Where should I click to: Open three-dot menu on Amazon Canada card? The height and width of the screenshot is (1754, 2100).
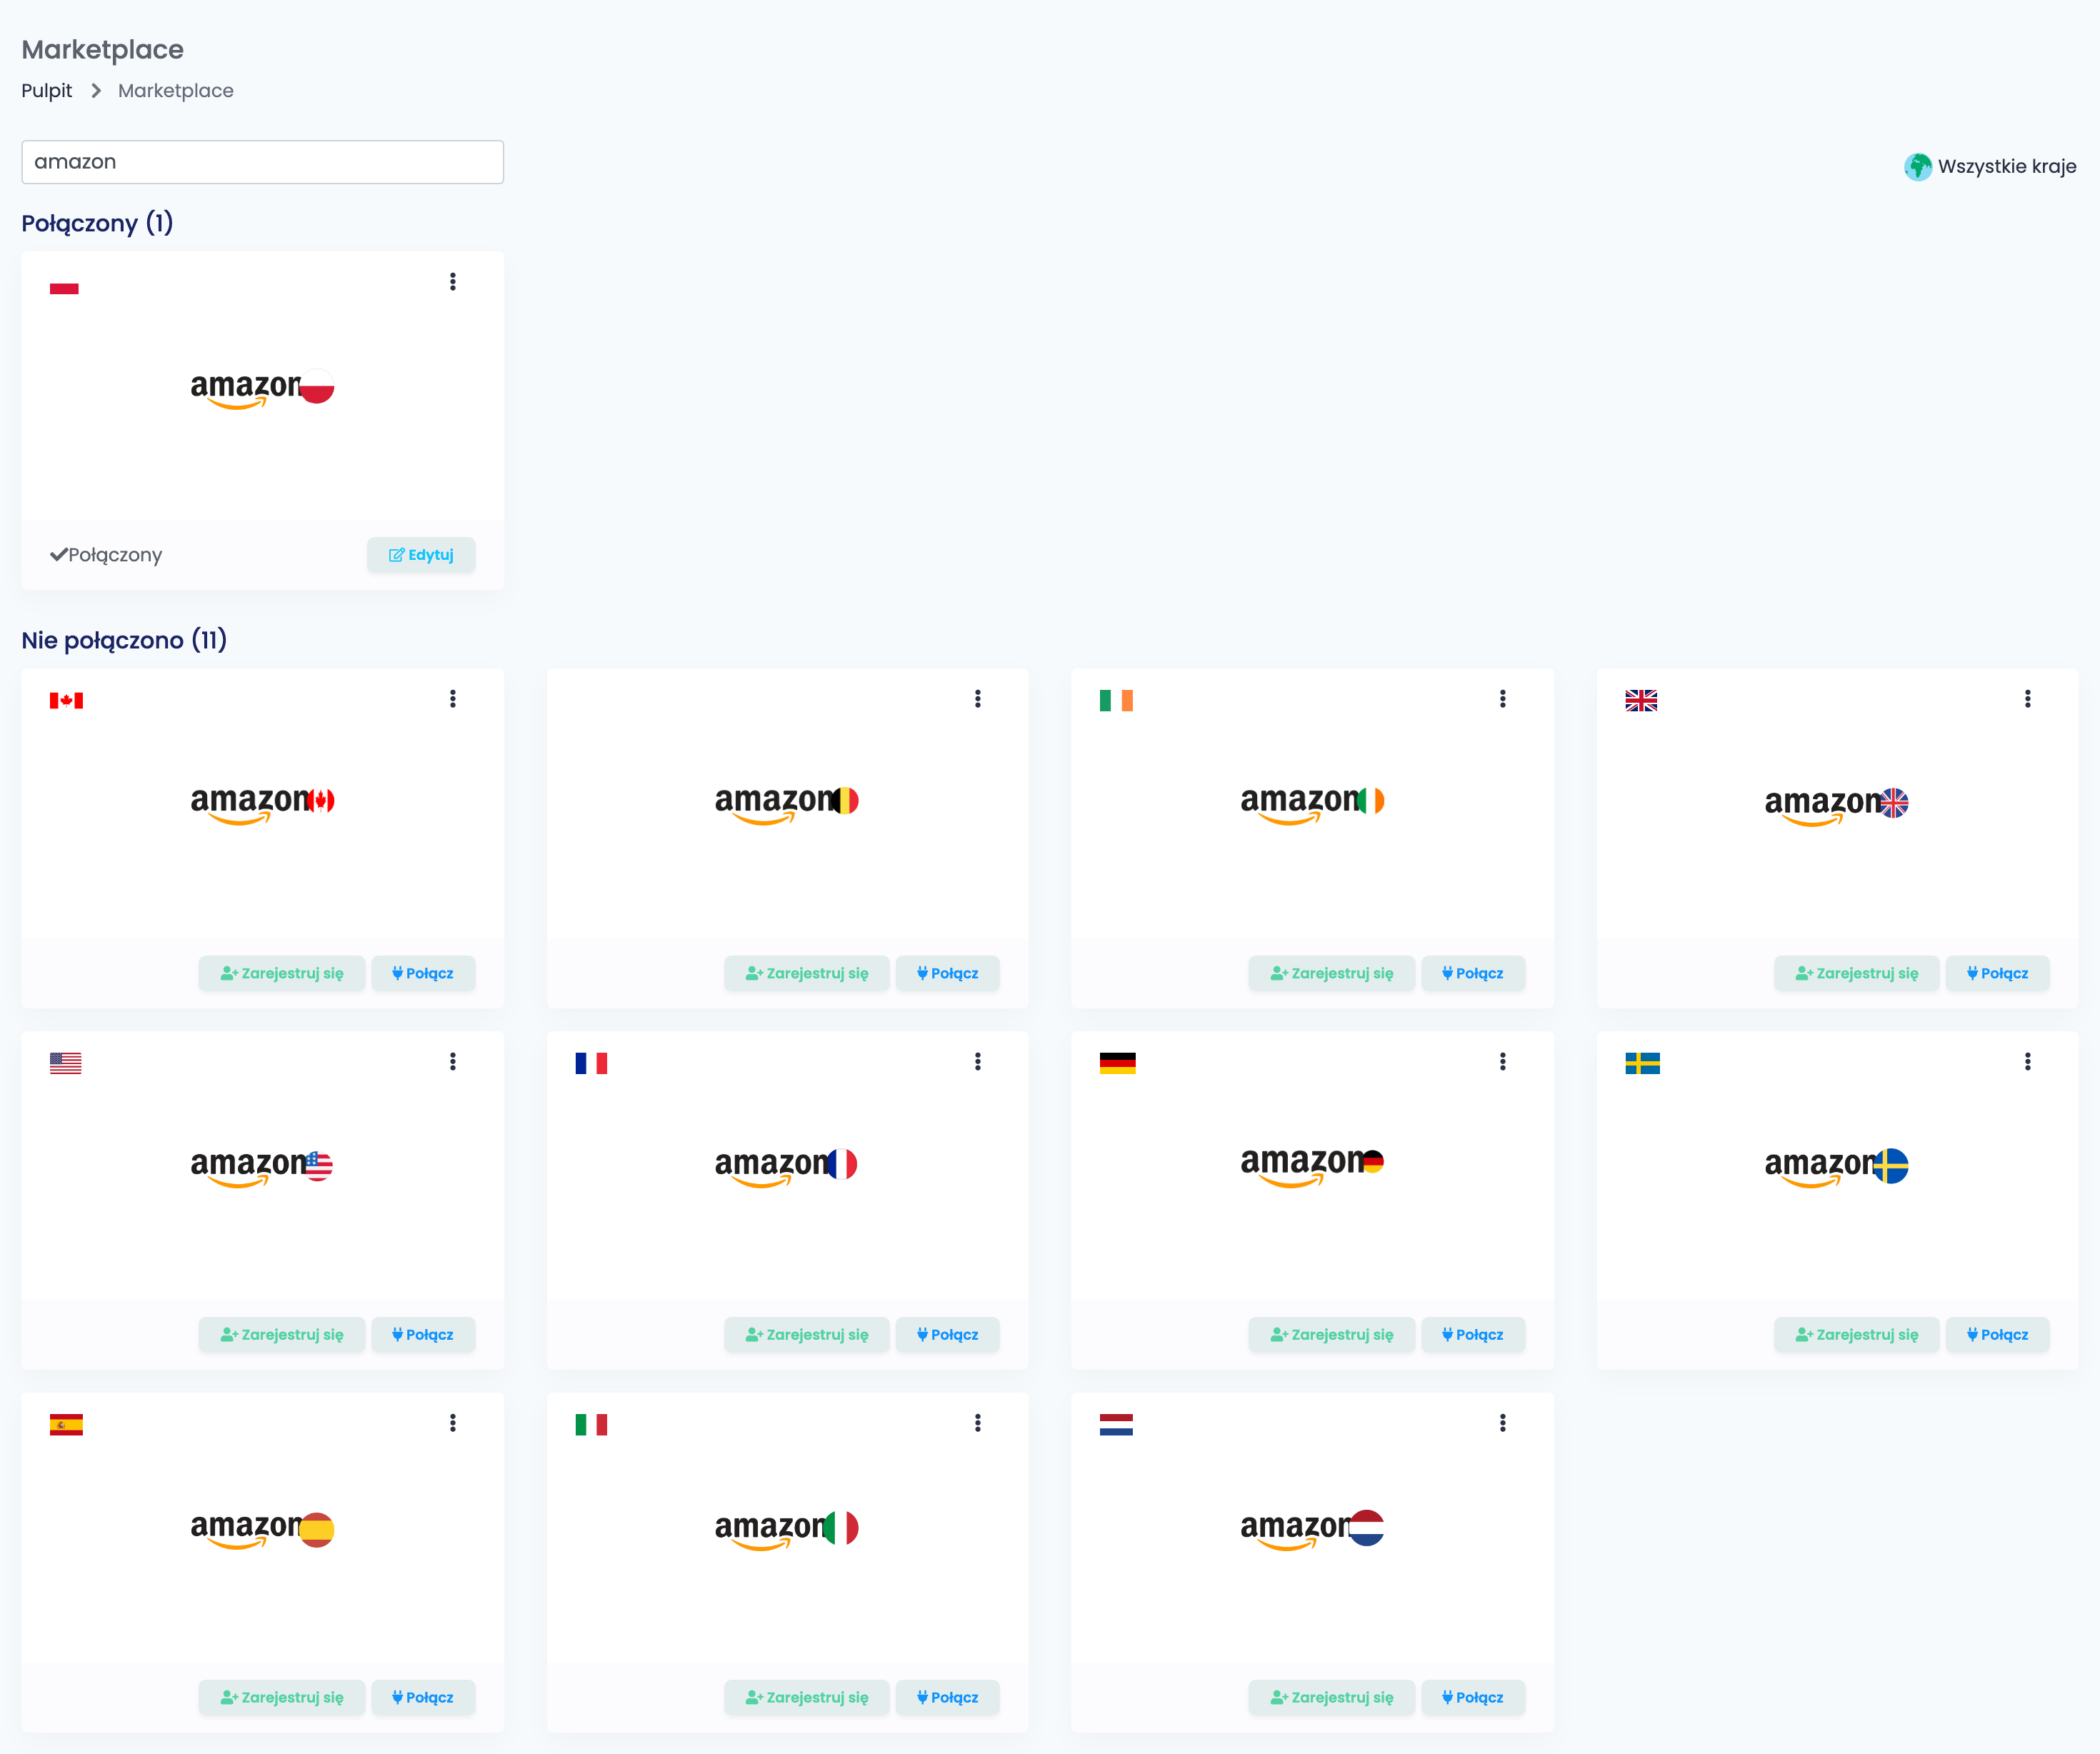coord(453,698)
